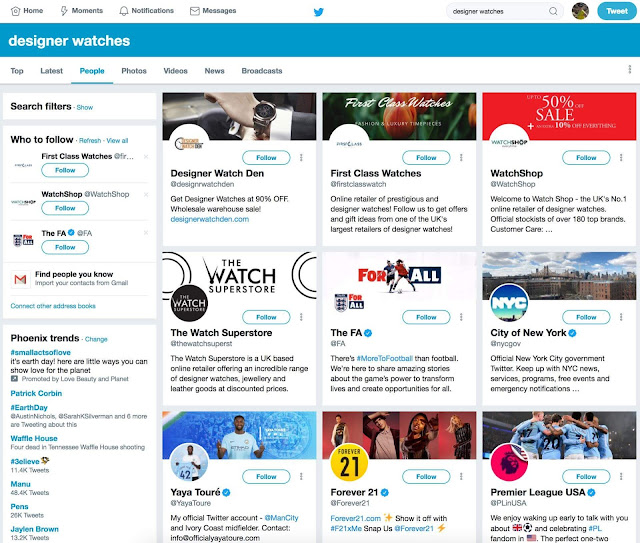The height and width of the screenshot is (543, 640).
Task: Click Designer Watch Den profile picture
Action: pyautogui.click(x=189, y=143)
